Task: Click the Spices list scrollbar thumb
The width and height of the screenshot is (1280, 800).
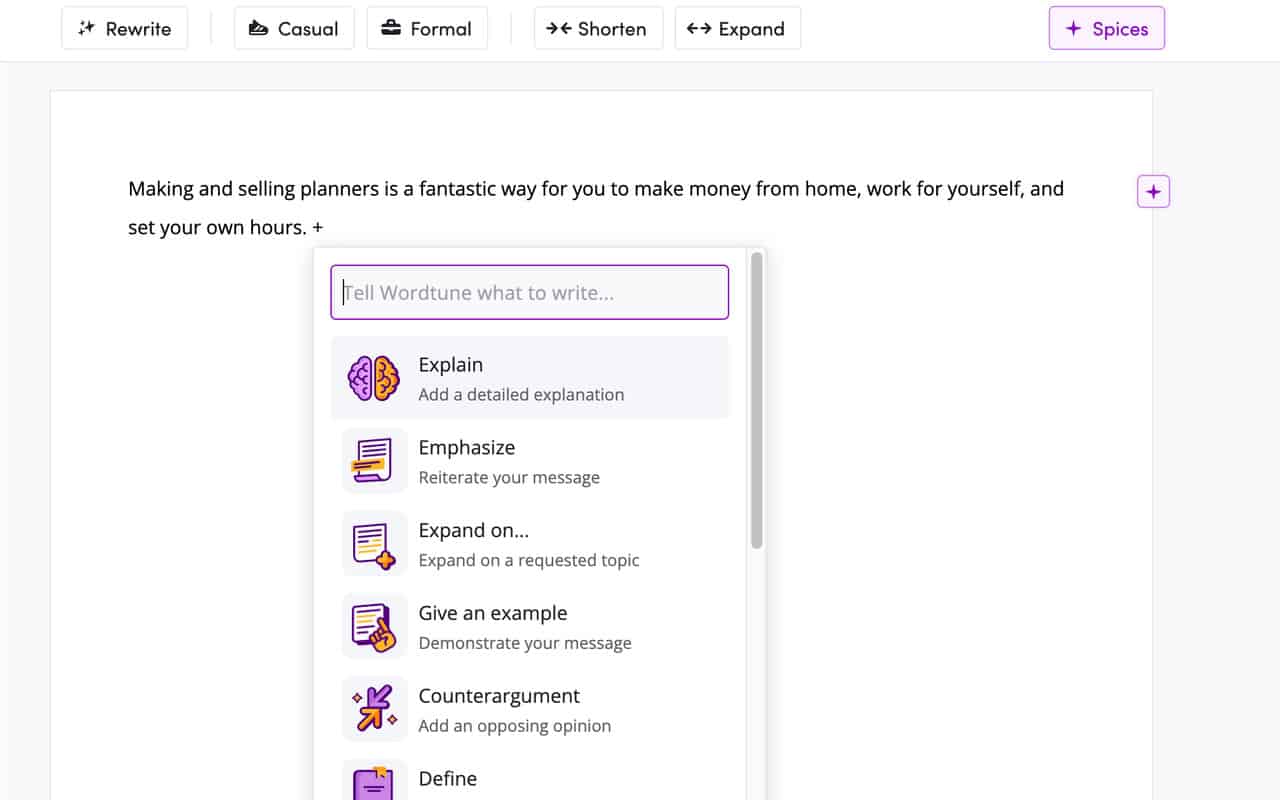Action: coord(756,400)
